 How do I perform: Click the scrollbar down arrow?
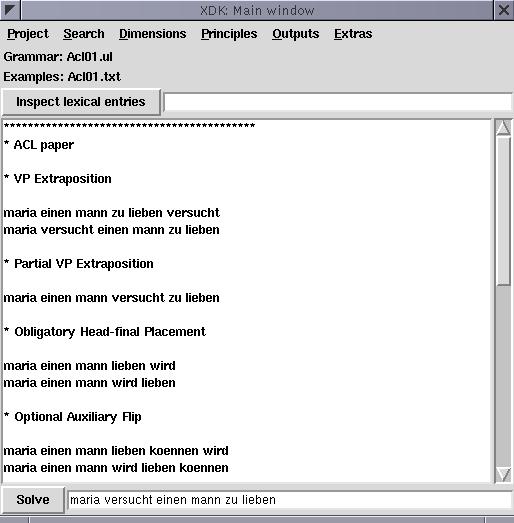[503, 474]
